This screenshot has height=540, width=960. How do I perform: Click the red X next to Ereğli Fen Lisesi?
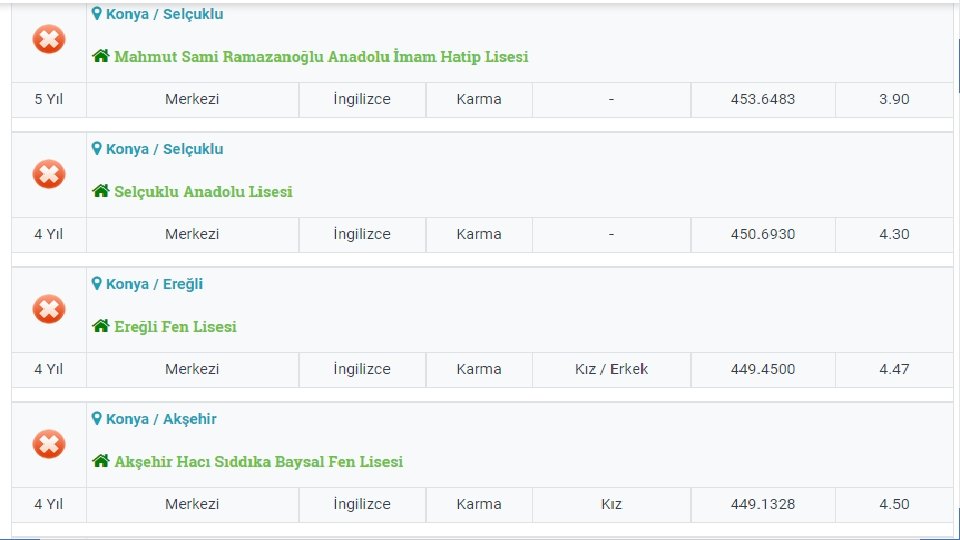[48, 310]
